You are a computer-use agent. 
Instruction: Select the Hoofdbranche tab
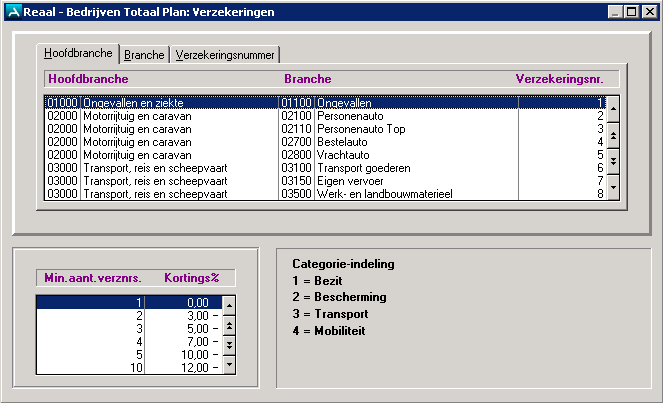[x=78, y=54]
